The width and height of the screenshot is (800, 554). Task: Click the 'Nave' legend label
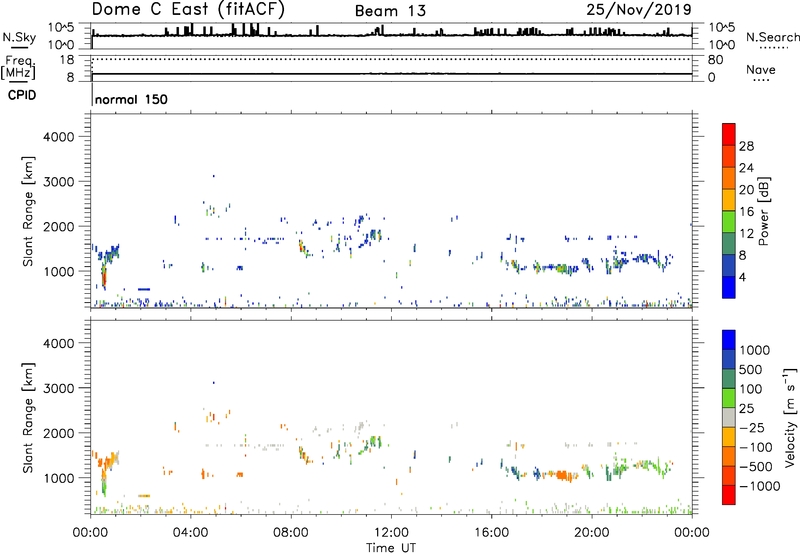(761, 69)
